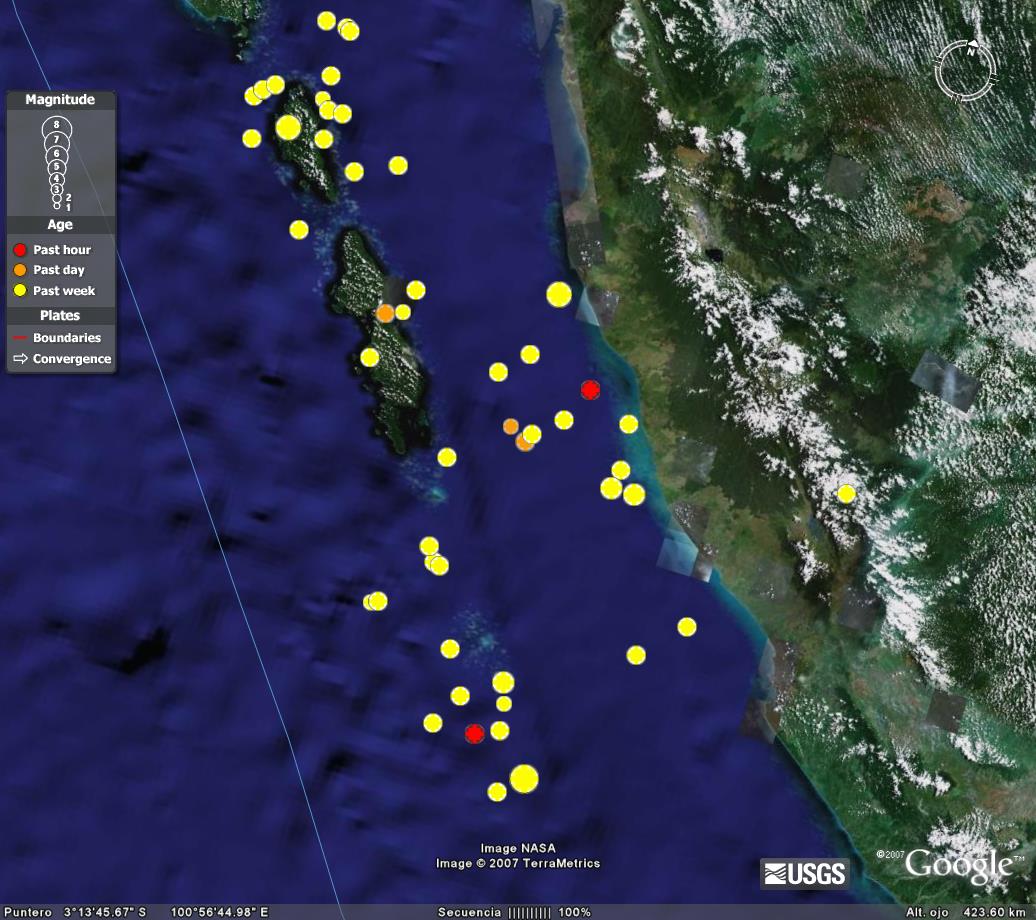1036x920 pixels.
Task: Click the Boundaries legend label
Action: click(x=66, y=338)
